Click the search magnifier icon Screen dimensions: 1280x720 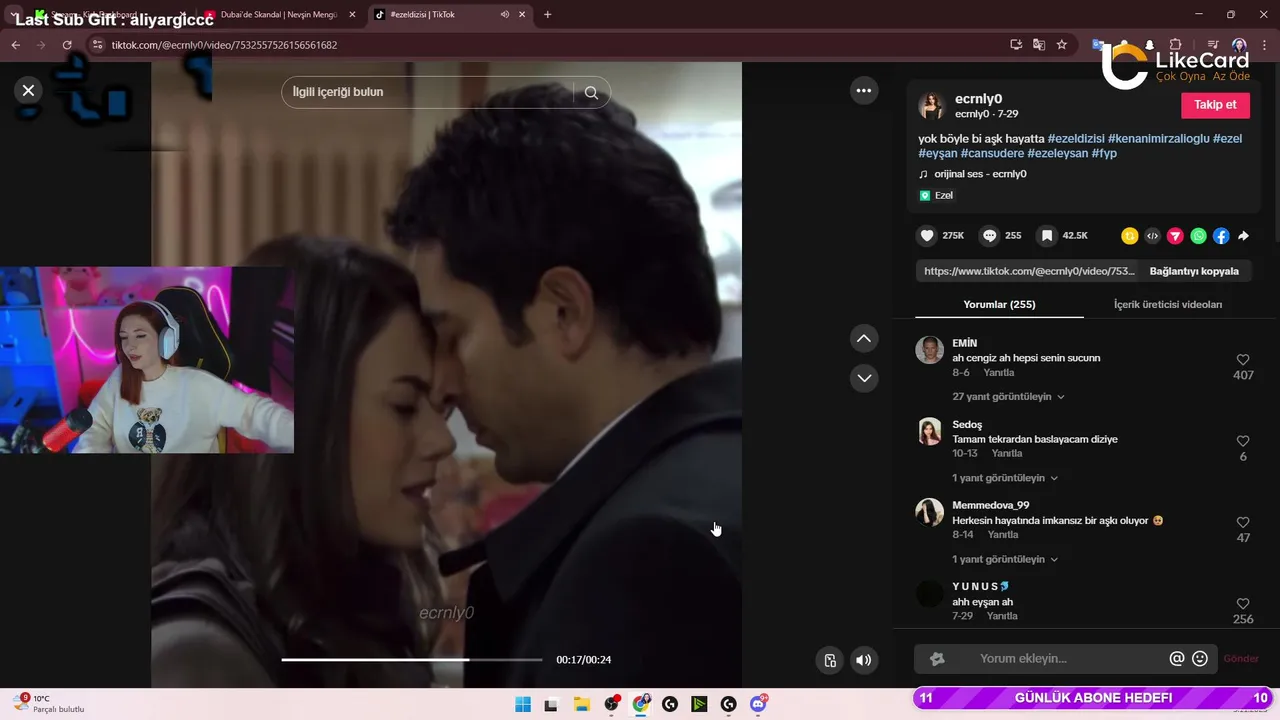coord(591,92)
